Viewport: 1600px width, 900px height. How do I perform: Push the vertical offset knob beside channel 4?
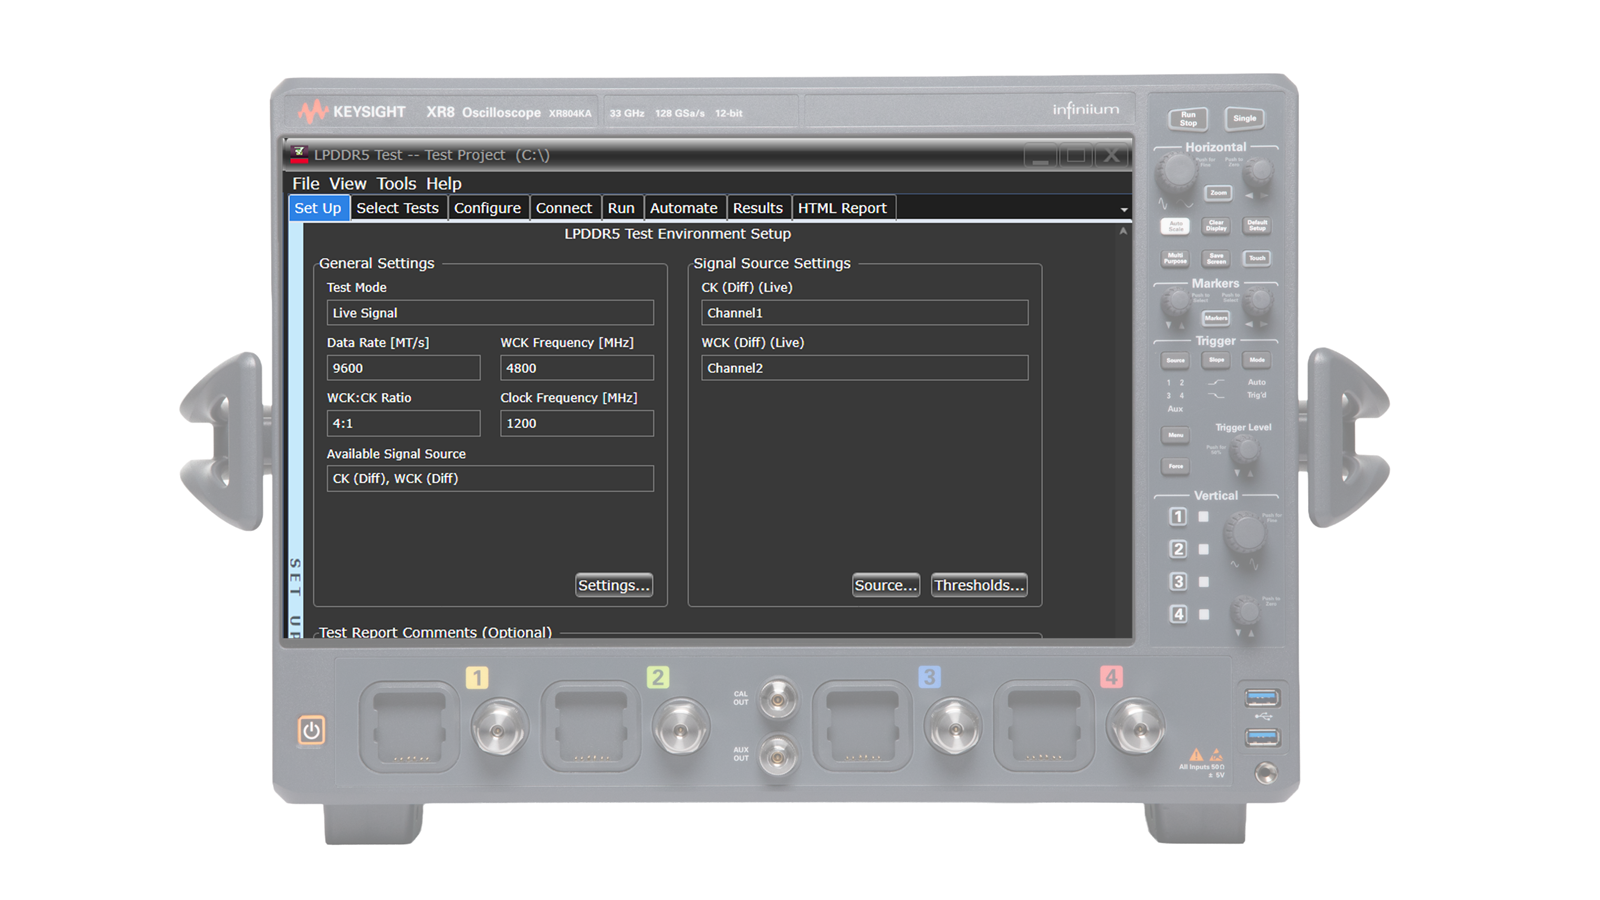coord(1245,611)
